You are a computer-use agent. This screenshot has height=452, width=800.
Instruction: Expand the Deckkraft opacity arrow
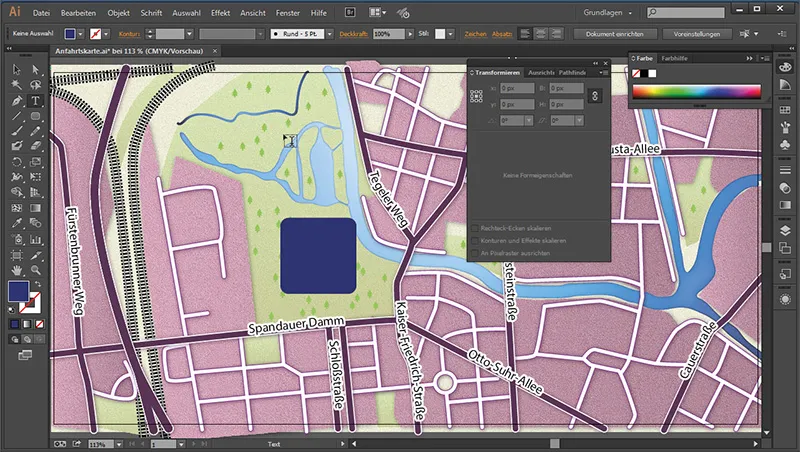(410, 34)
